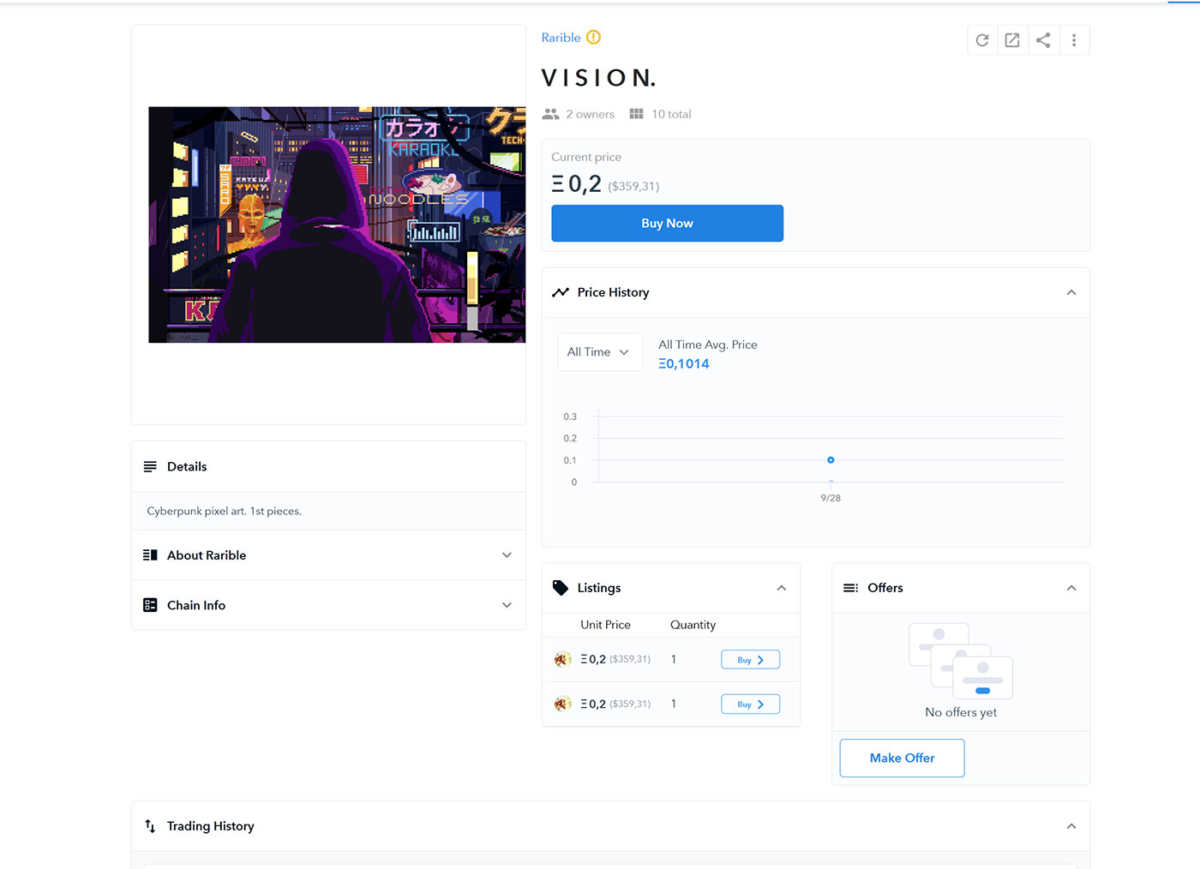The height and width of the screenshot is (869, 1200).
Task: Collapse the Trading History panel
Action: (1071, 826)
